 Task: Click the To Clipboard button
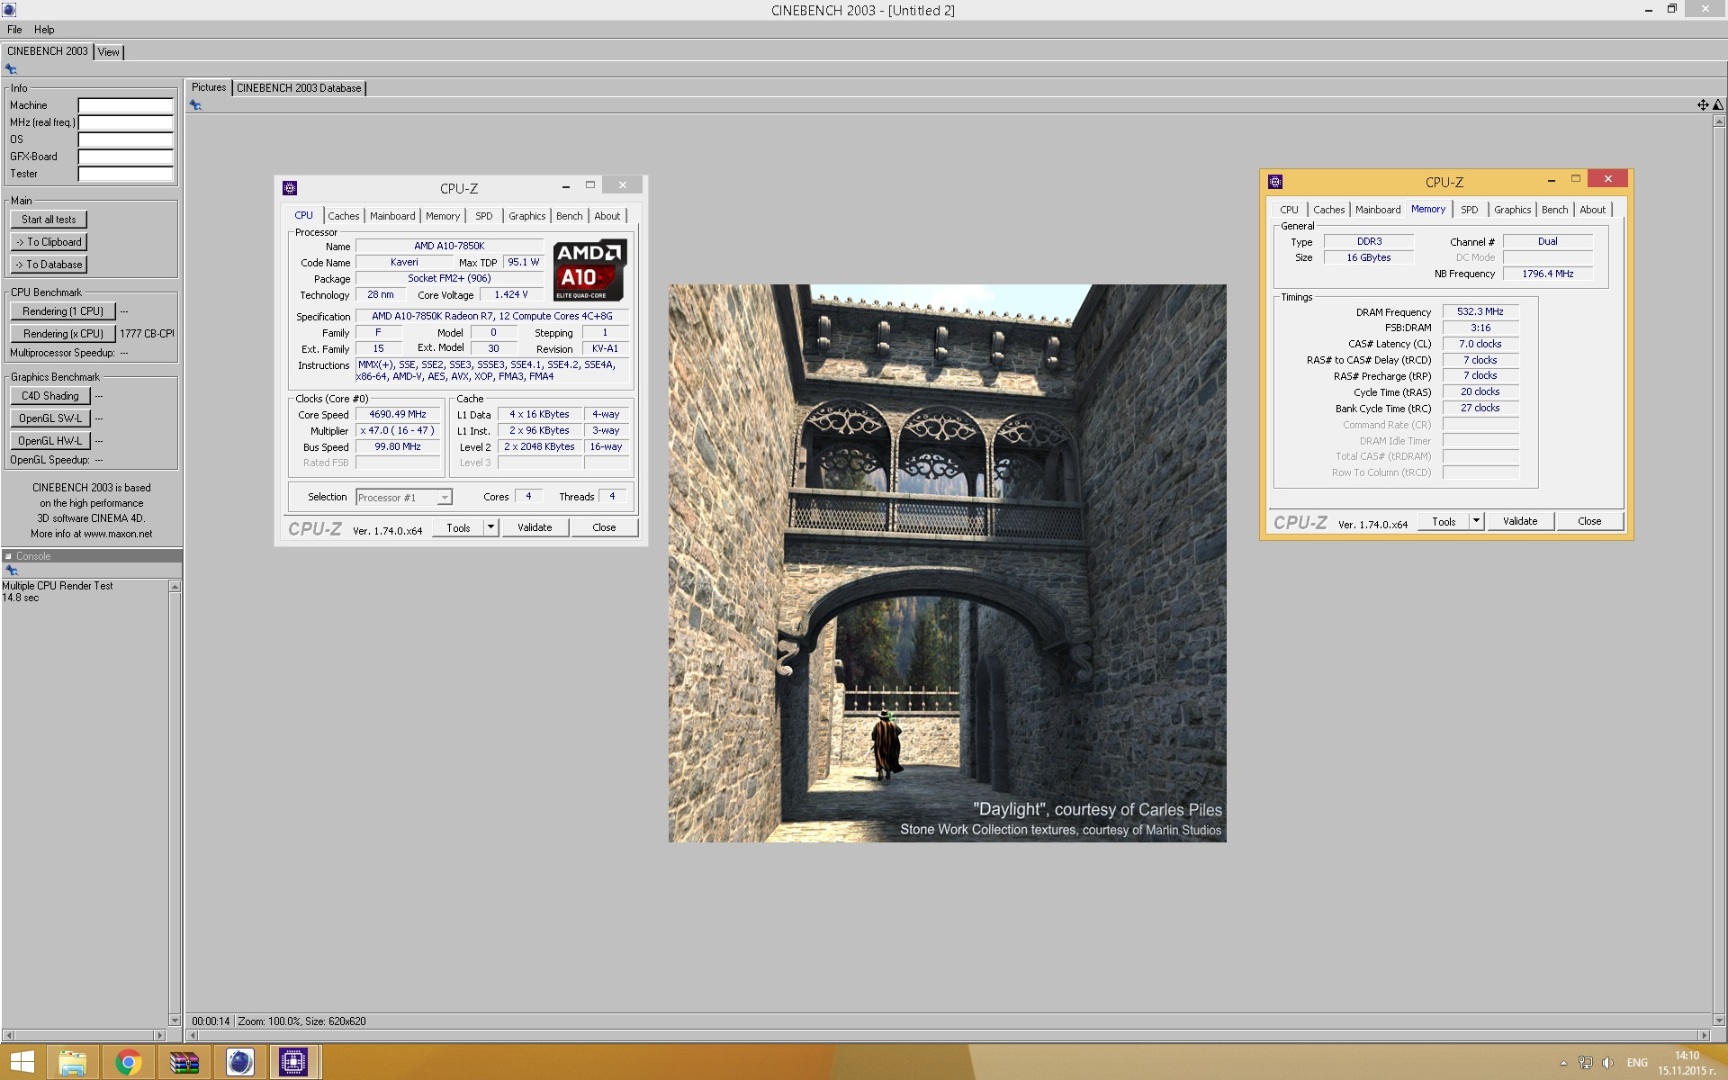[x=49, y=242]
